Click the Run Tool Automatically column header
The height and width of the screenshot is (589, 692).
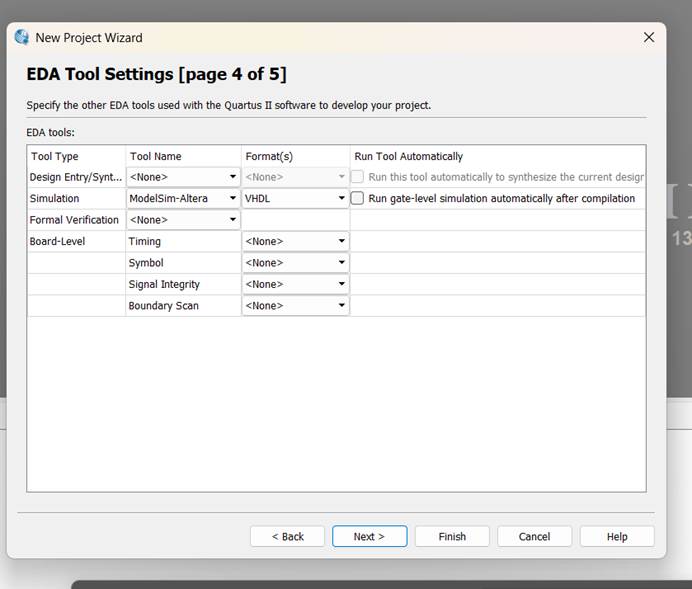(409, 156)
